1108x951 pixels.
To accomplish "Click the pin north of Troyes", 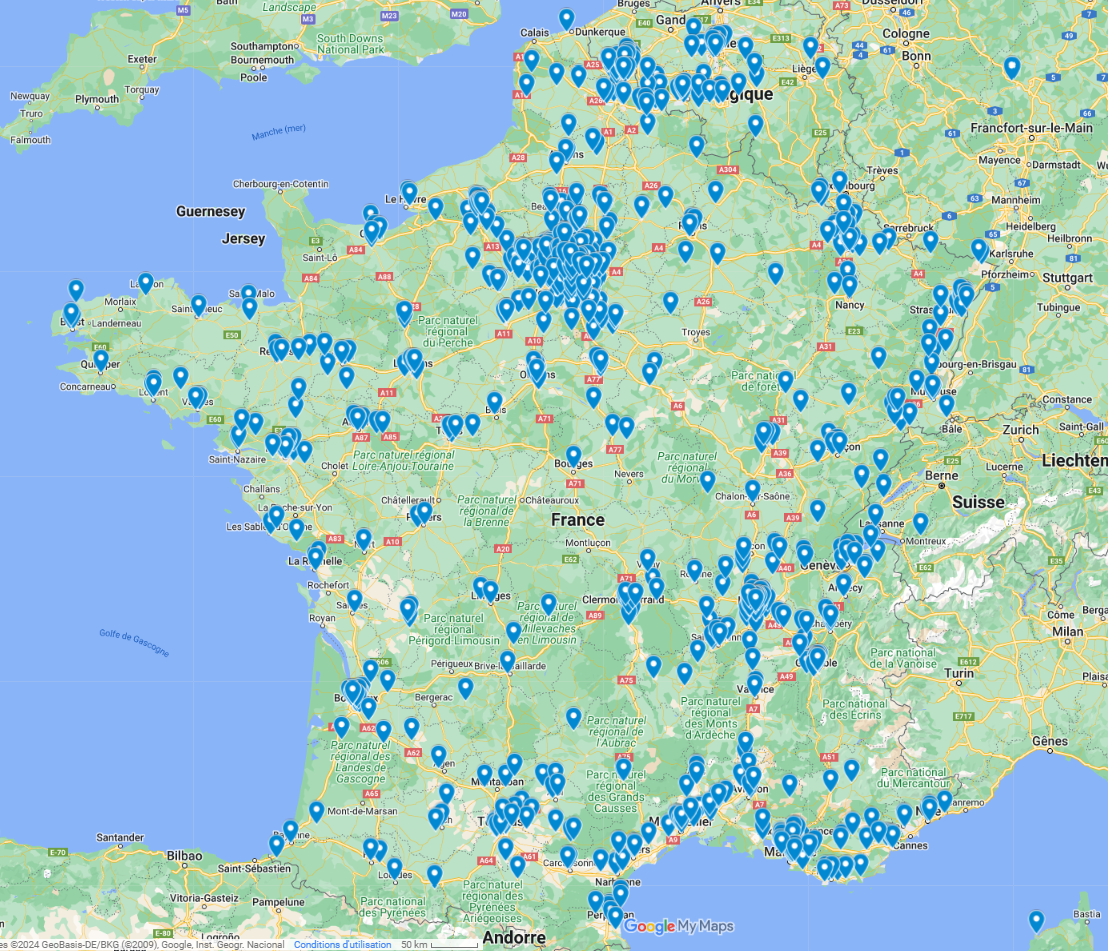I will (670, 300).
